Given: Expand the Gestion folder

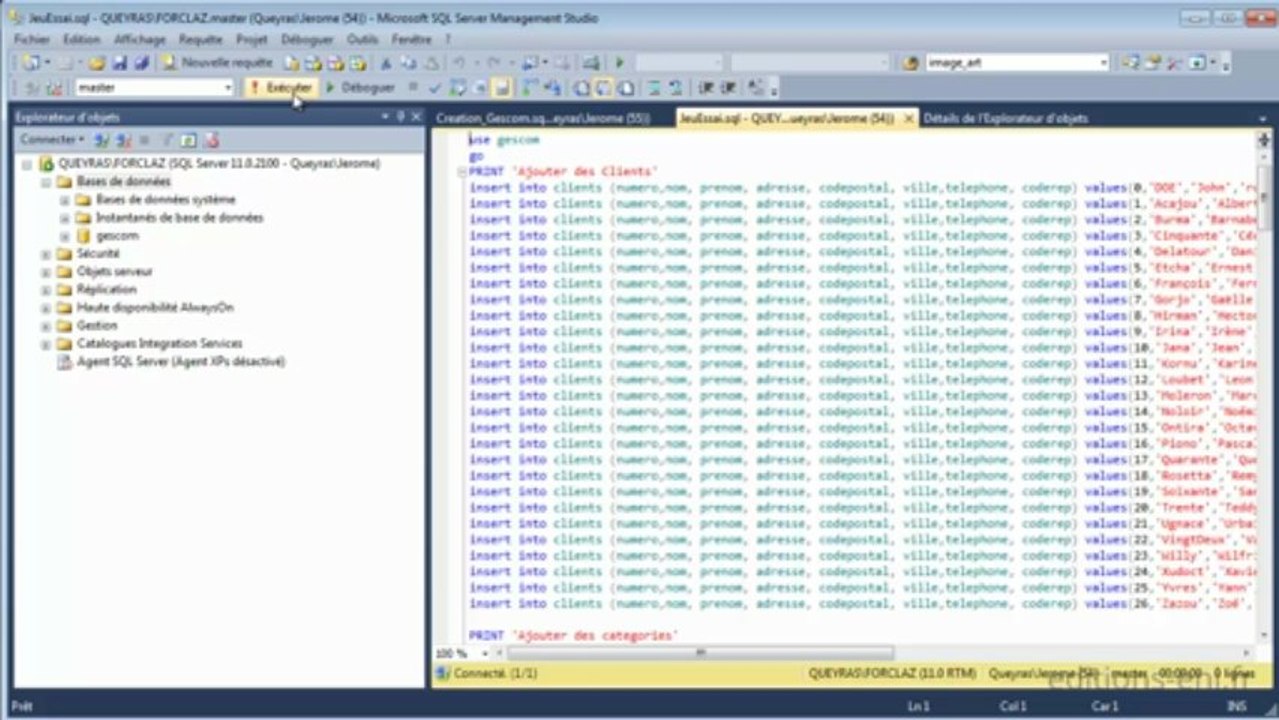Looking at the screenshot, I should coord(45,326).
